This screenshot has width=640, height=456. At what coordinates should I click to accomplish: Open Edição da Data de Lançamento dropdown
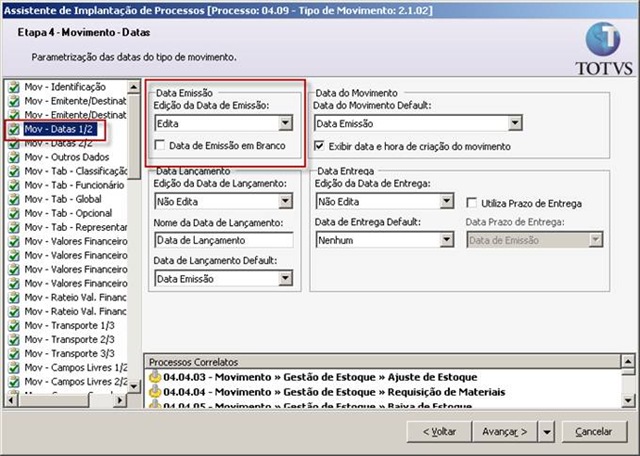(285, 201)
